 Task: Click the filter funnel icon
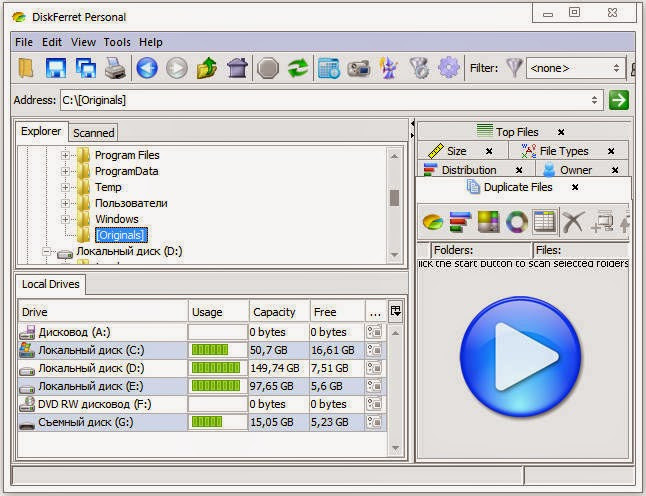[x=514, y=68]
